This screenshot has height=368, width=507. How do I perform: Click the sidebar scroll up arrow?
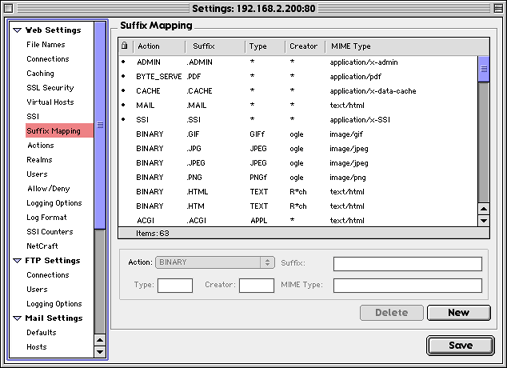[x=100, y=340]
